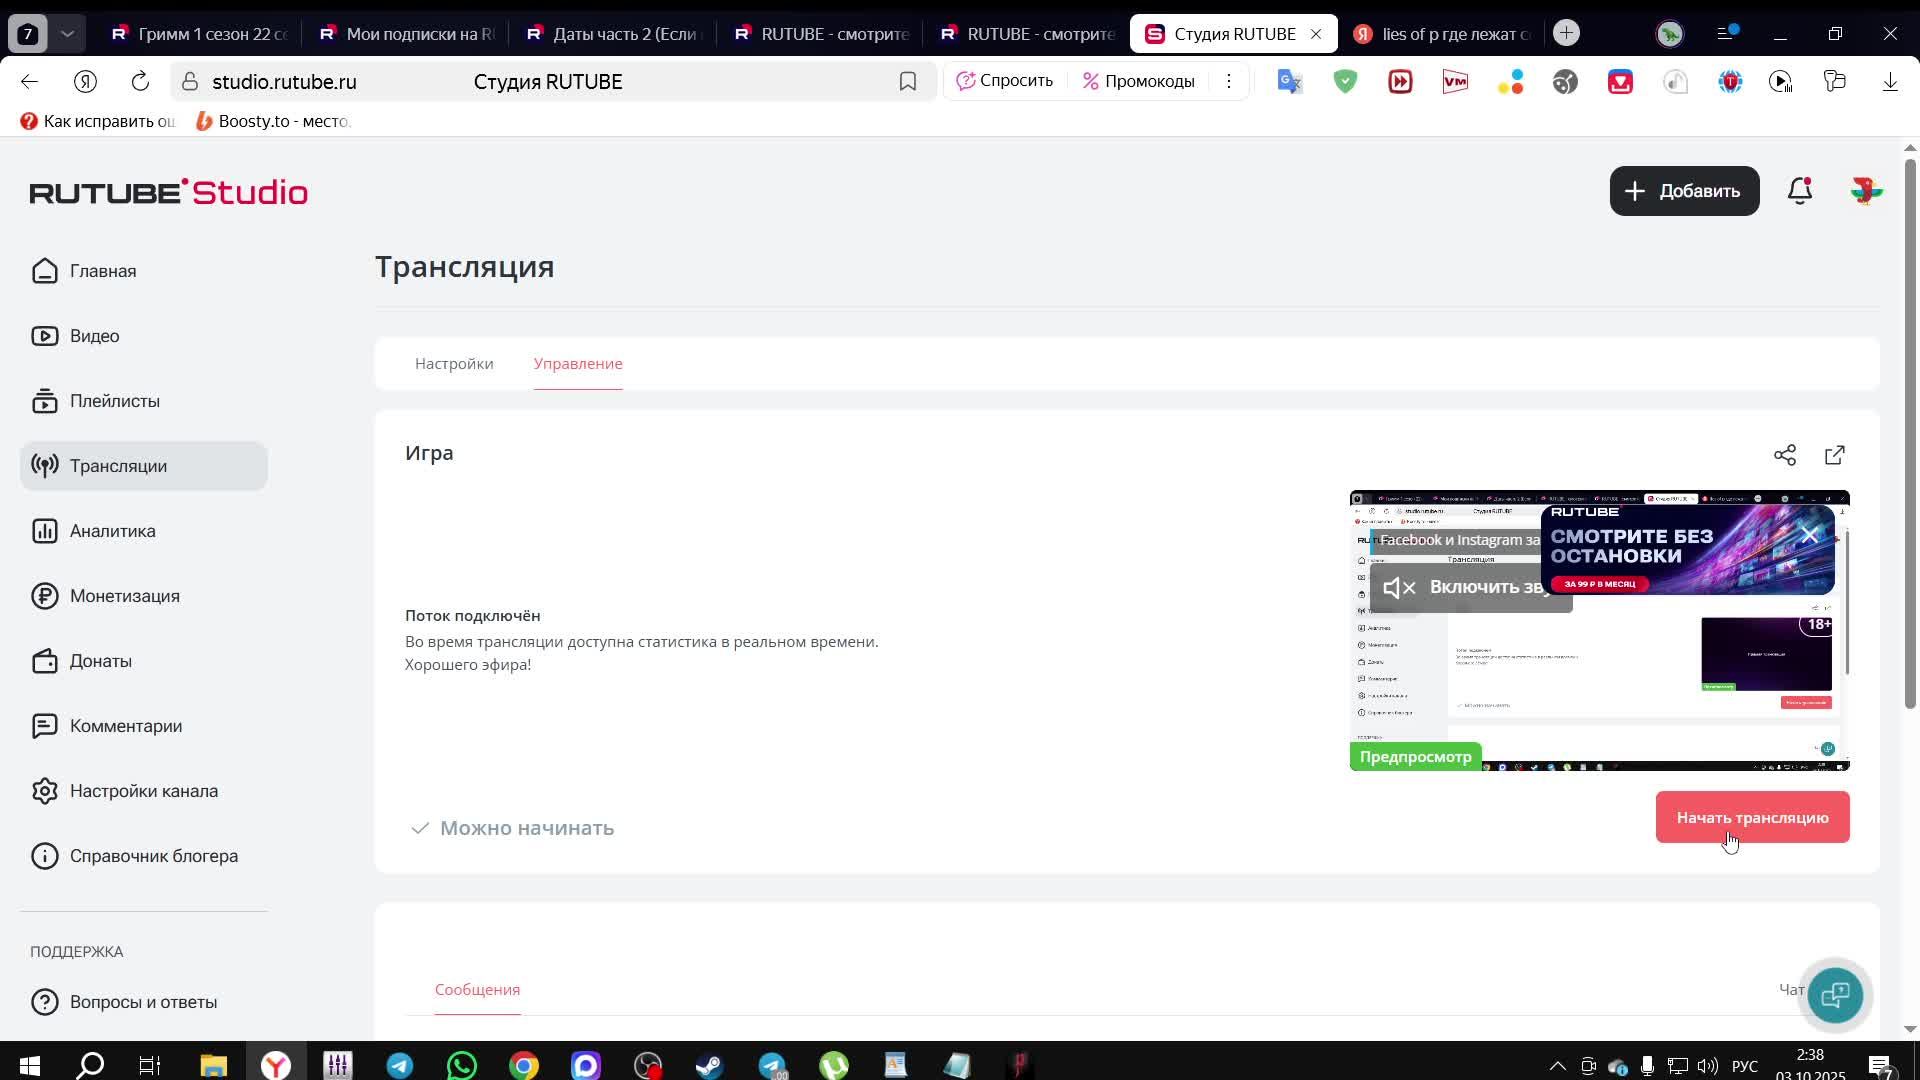Click the page vertical scrollbar
1920x1080 pixels.
[1909, 430]
